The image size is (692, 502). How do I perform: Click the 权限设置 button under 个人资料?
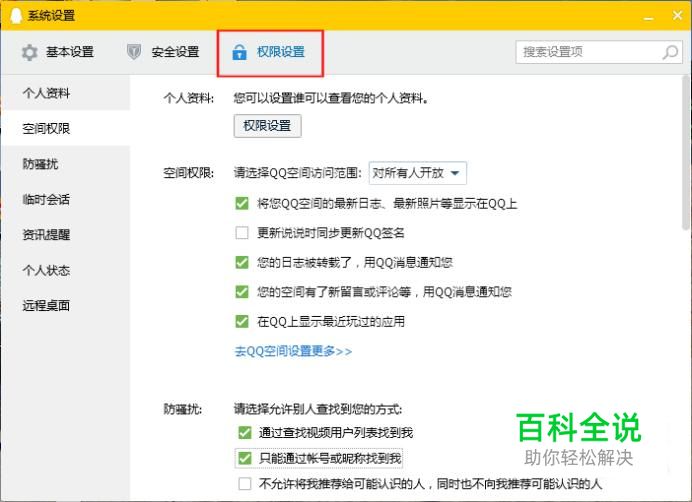(x=267, y=126)
